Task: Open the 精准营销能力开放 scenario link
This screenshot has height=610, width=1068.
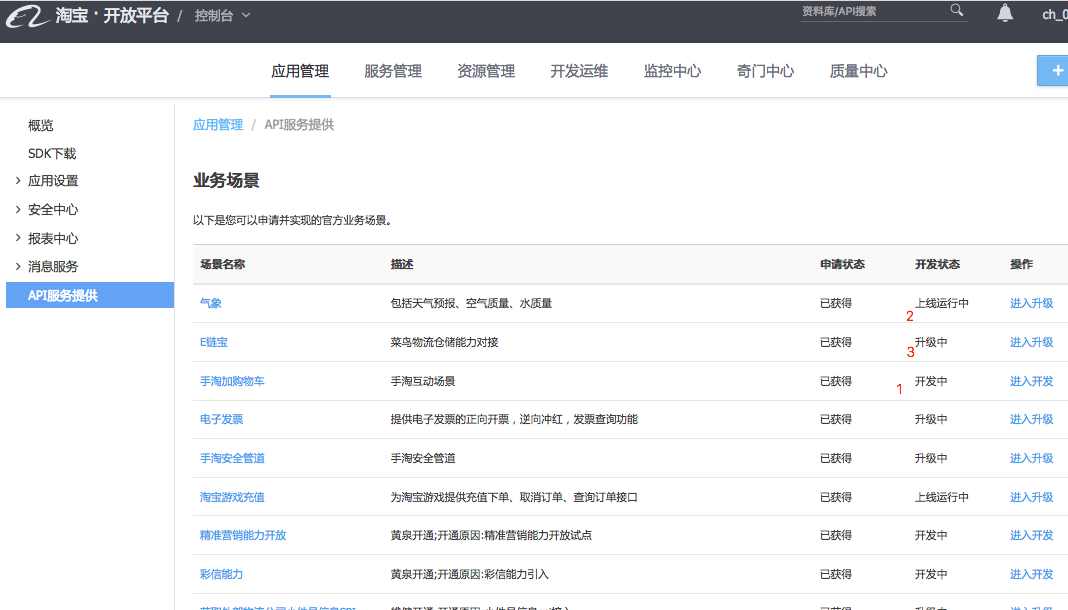Action: [242, 535]
